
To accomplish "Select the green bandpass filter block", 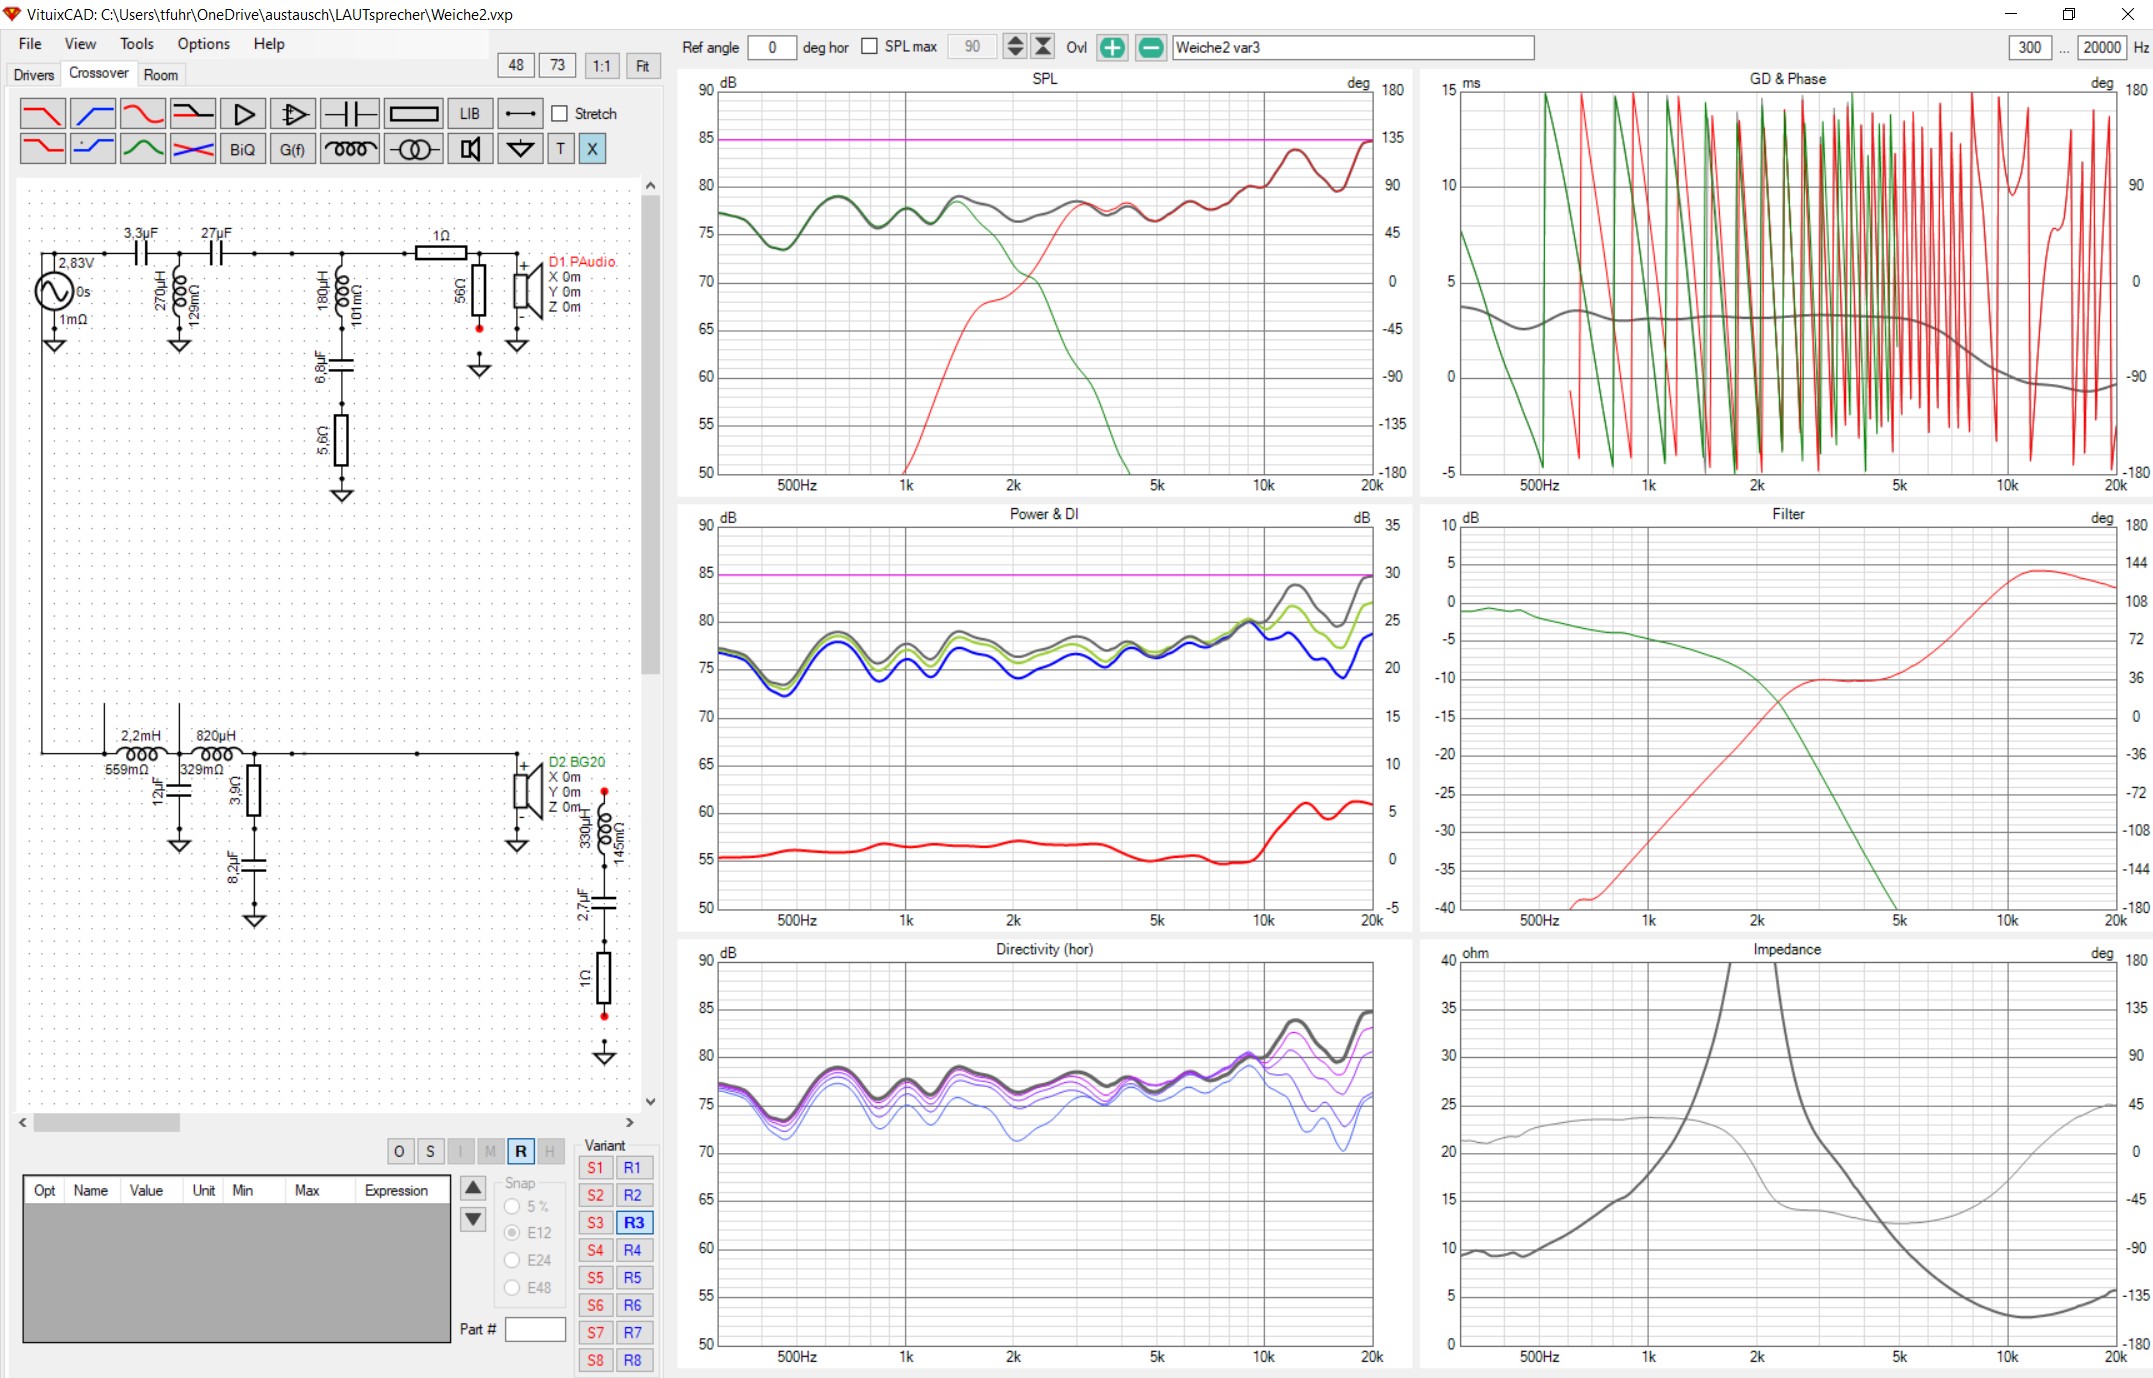I will [x=143, y=149].
